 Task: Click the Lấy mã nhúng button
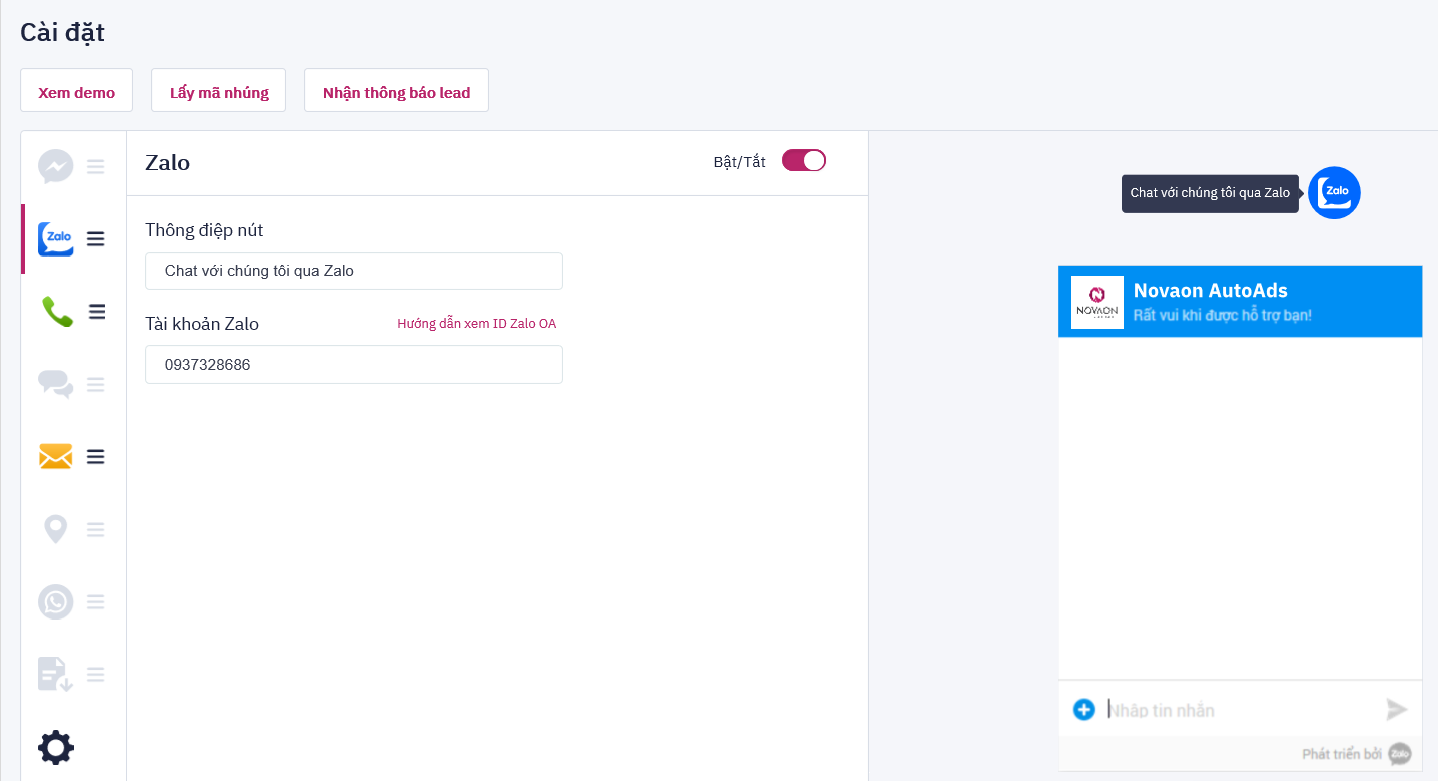tap(219, 93)
